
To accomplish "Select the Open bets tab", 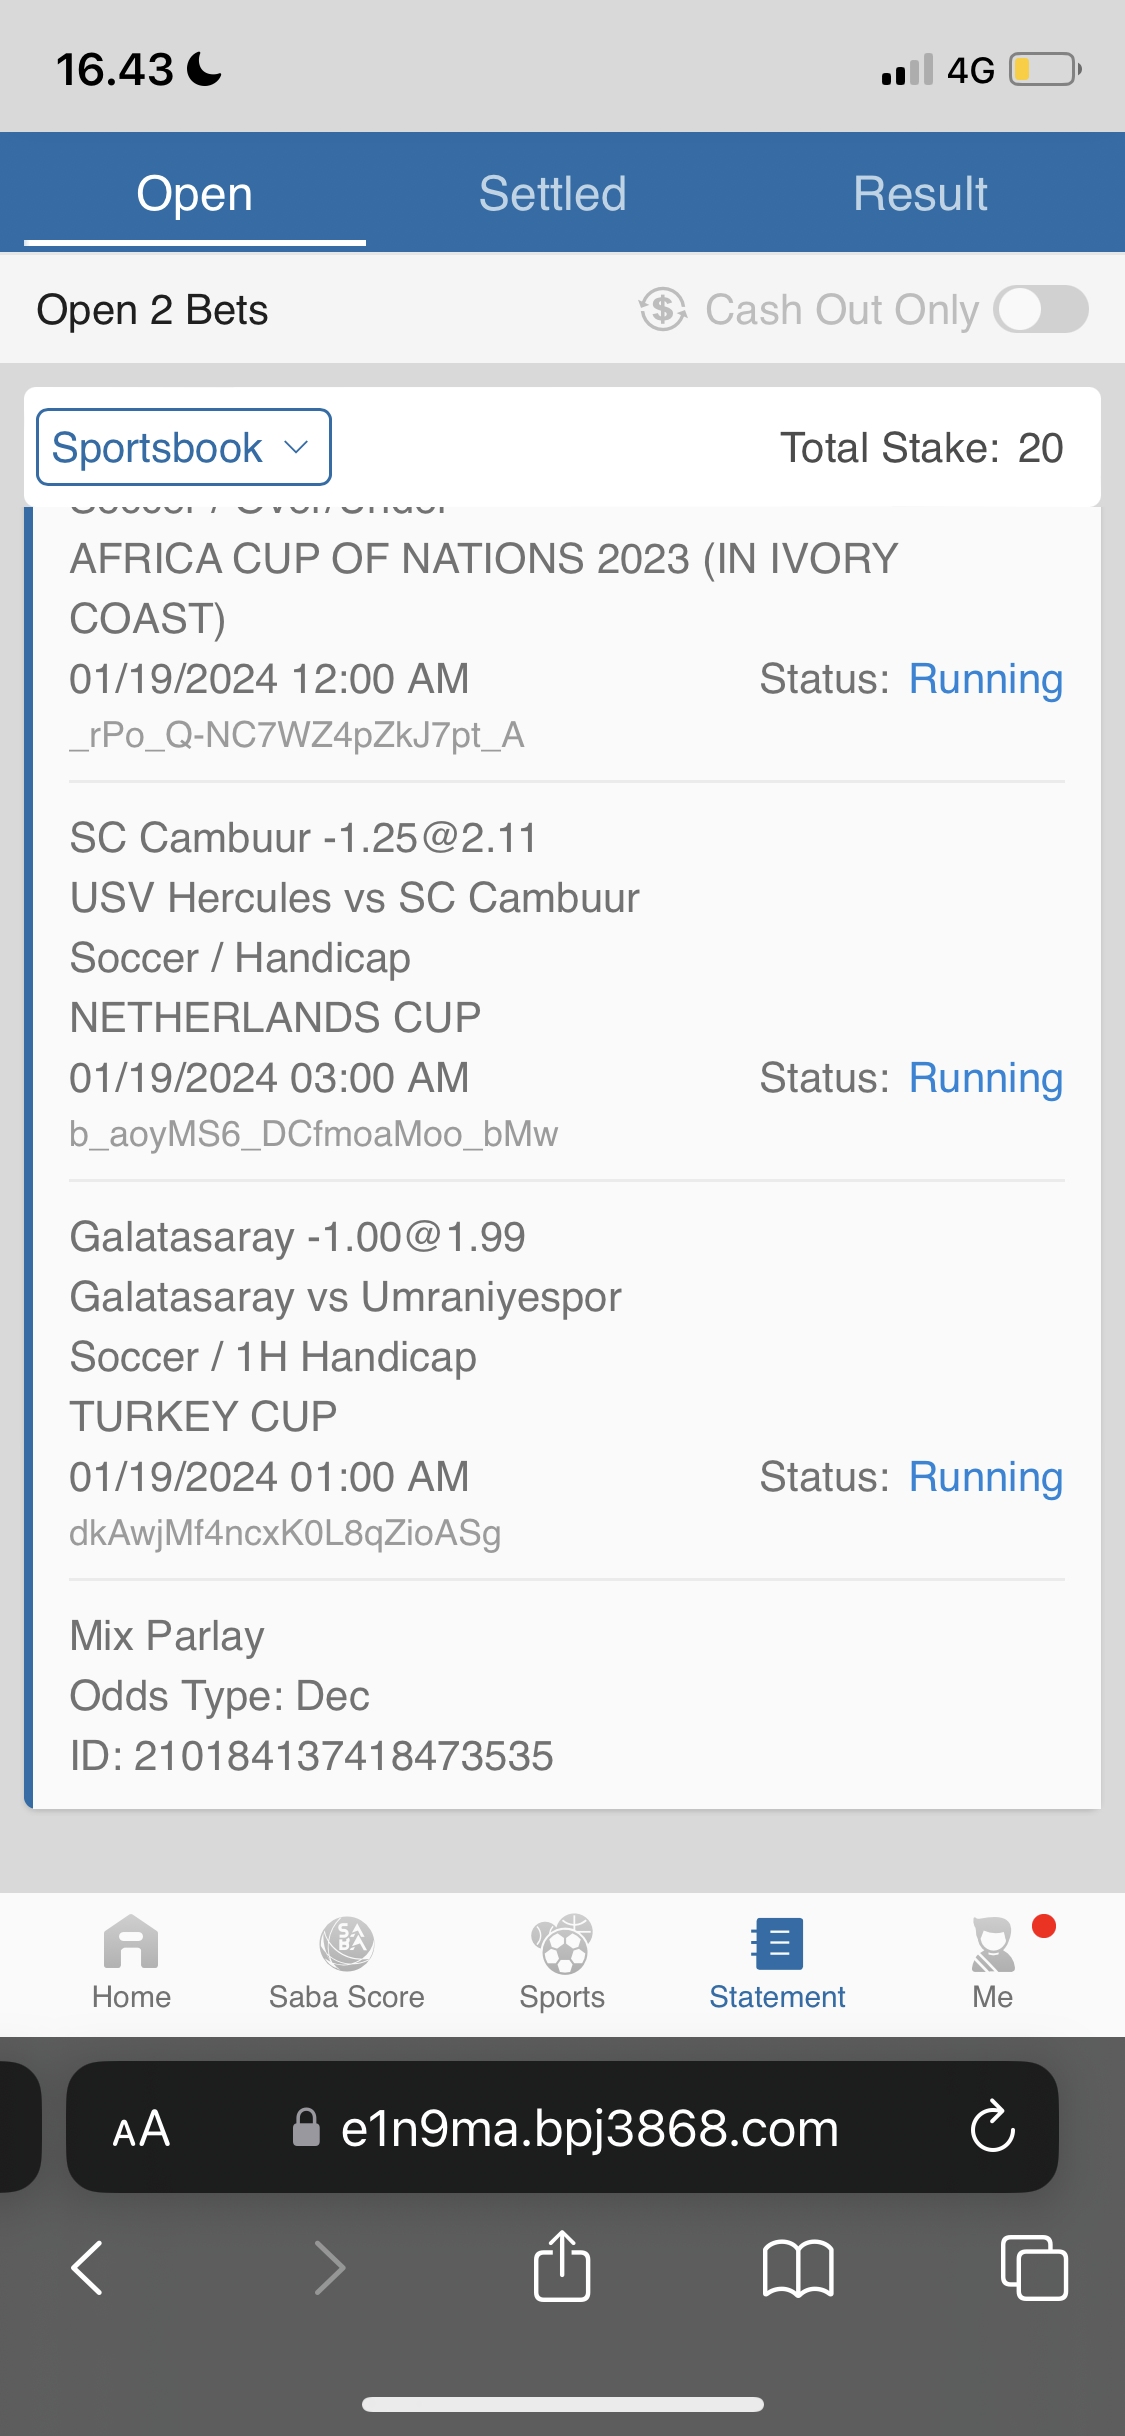I will 195,193.
